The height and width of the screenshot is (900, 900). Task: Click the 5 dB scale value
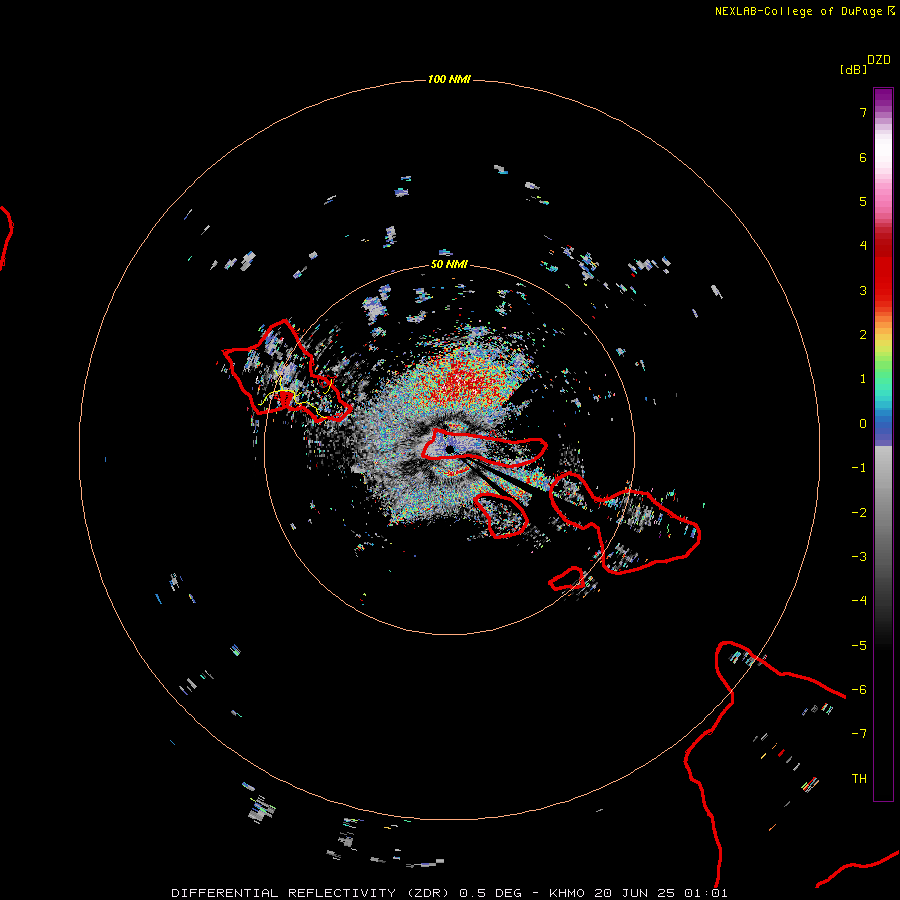pos(863,201)
